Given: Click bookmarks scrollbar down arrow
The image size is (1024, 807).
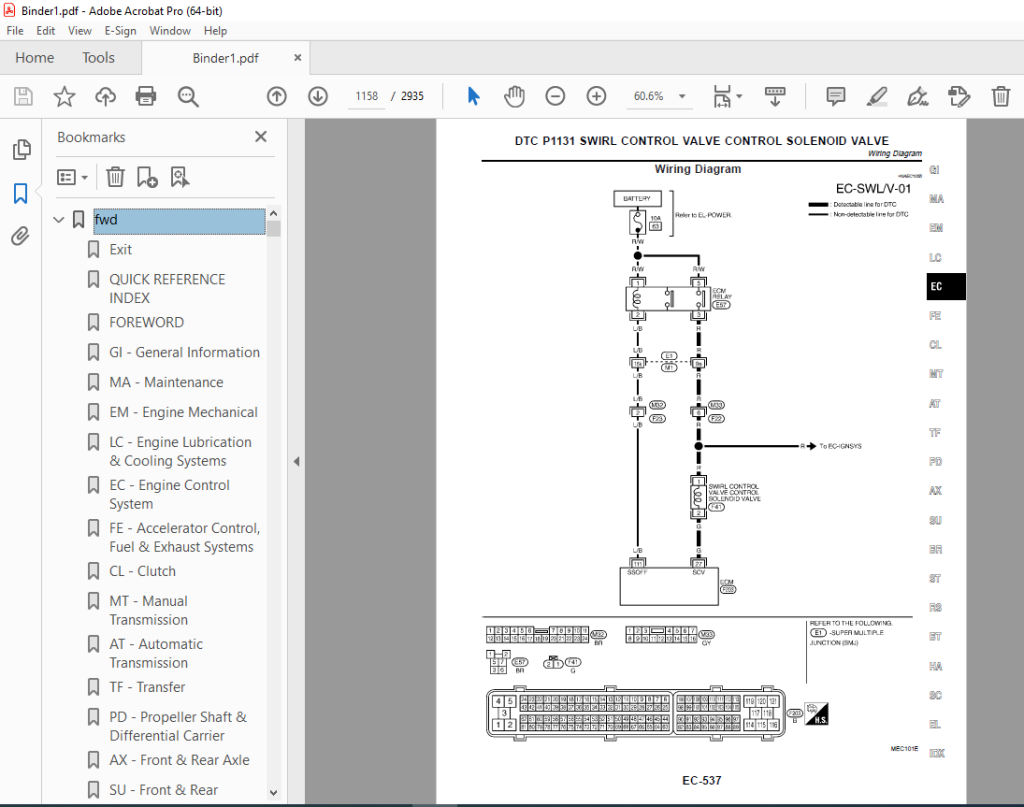Looking at the screenshot, I should 274,793.
